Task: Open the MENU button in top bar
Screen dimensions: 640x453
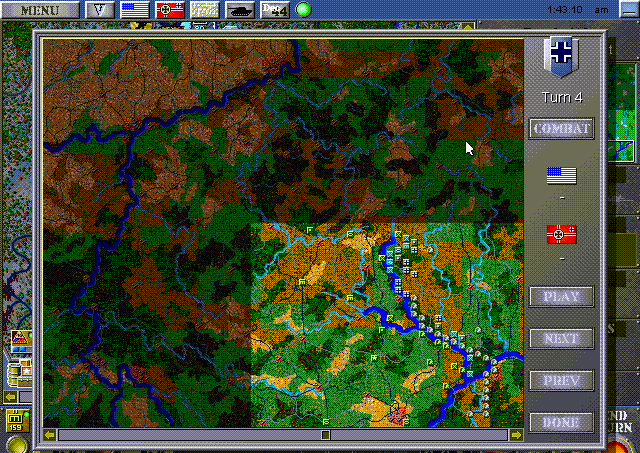Action: (39, 10)
